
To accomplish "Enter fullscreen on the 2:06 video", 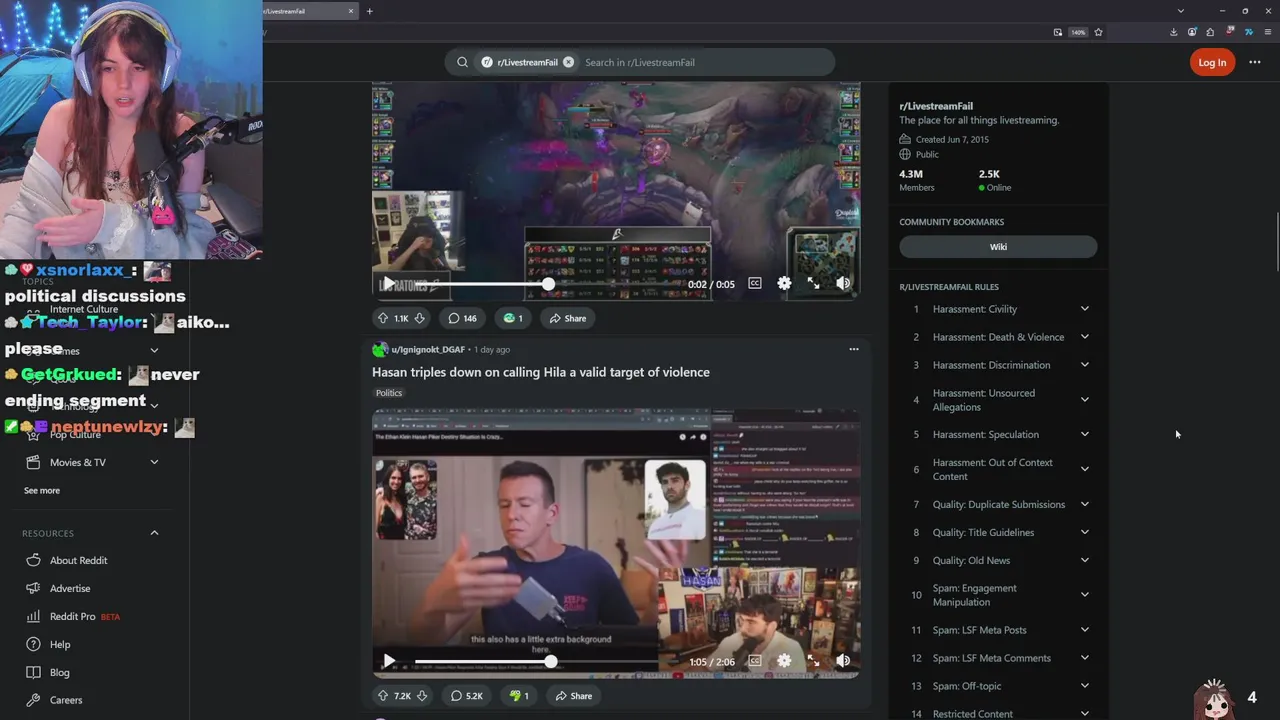I will [x=814, y=661].
